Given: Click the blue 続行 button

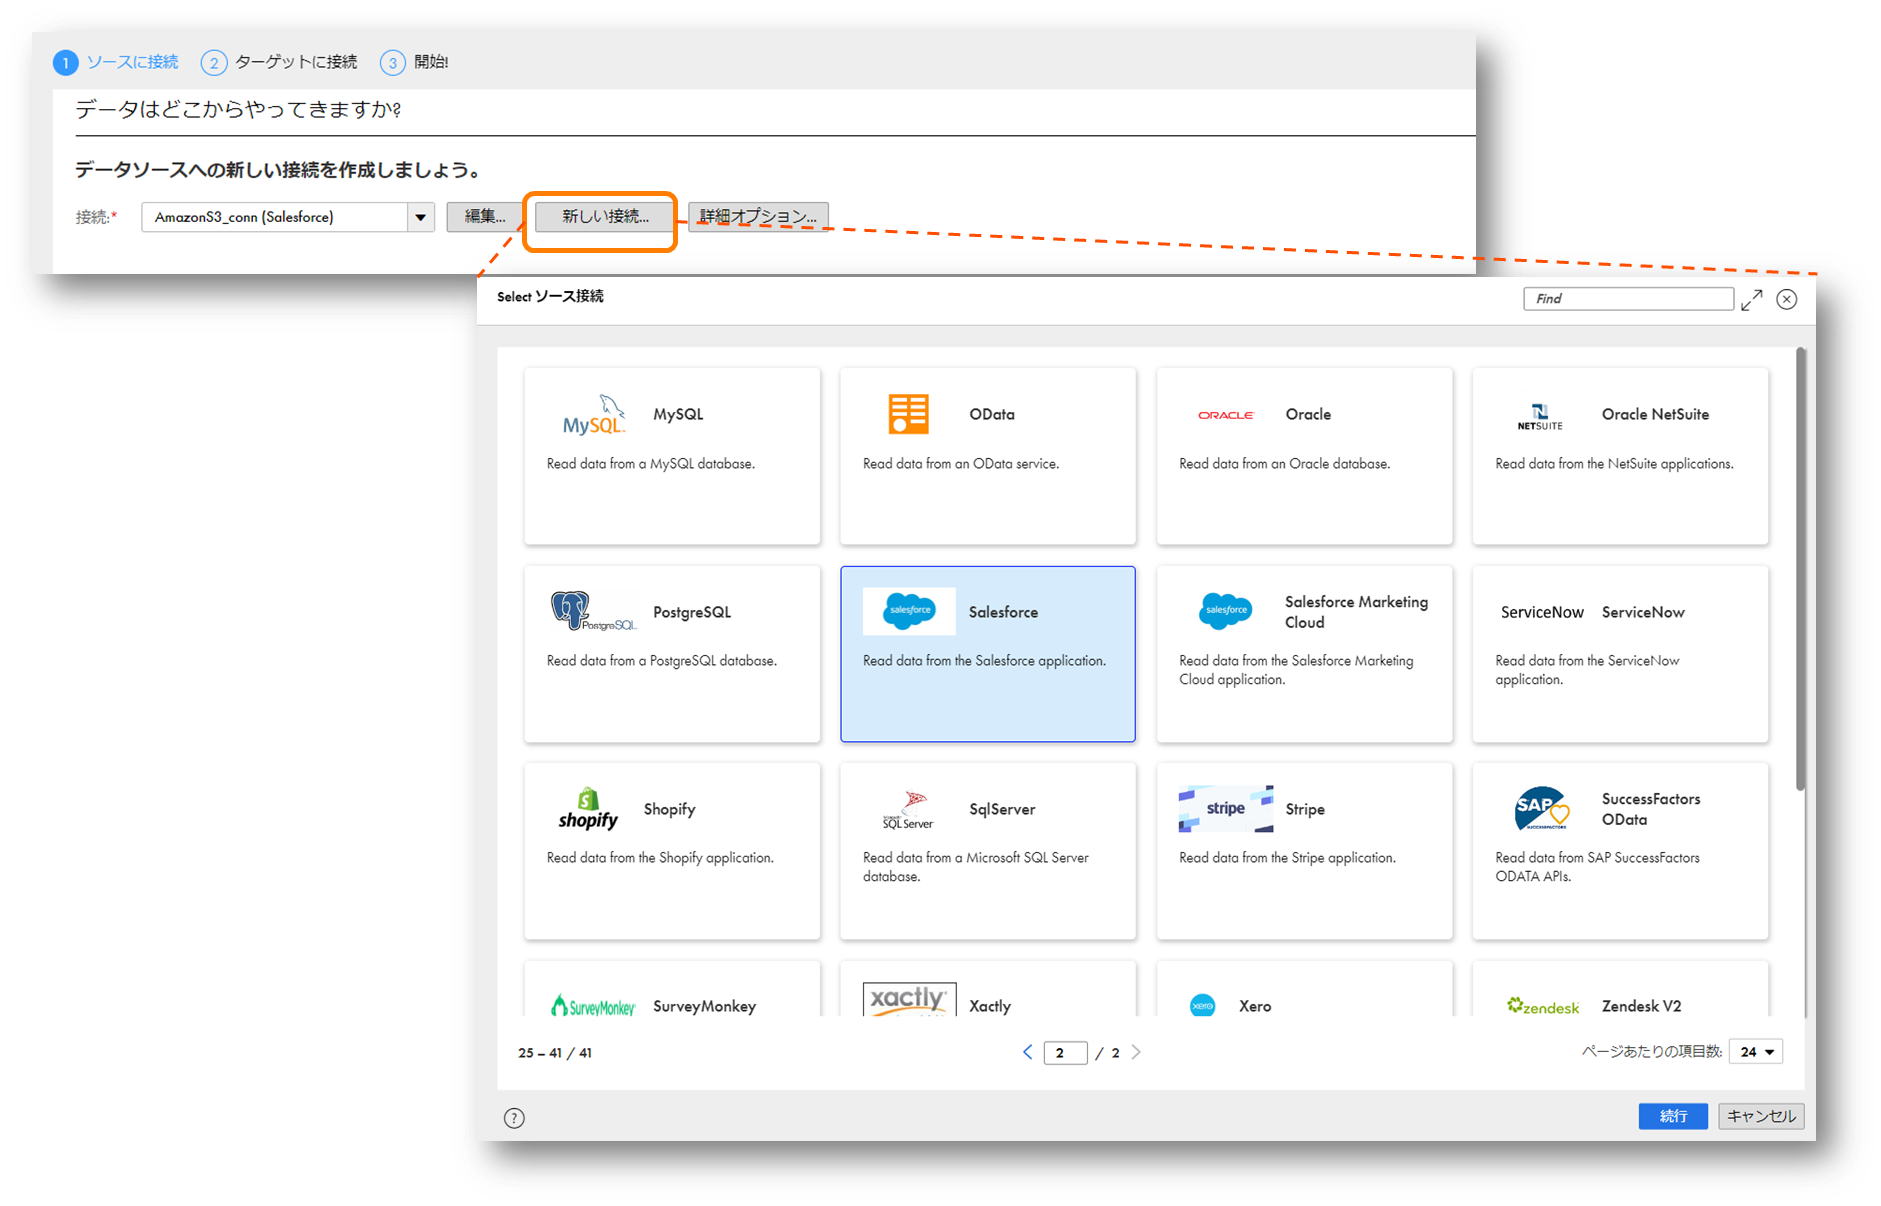Looking at the screenshot, I should (1673, 1116).
